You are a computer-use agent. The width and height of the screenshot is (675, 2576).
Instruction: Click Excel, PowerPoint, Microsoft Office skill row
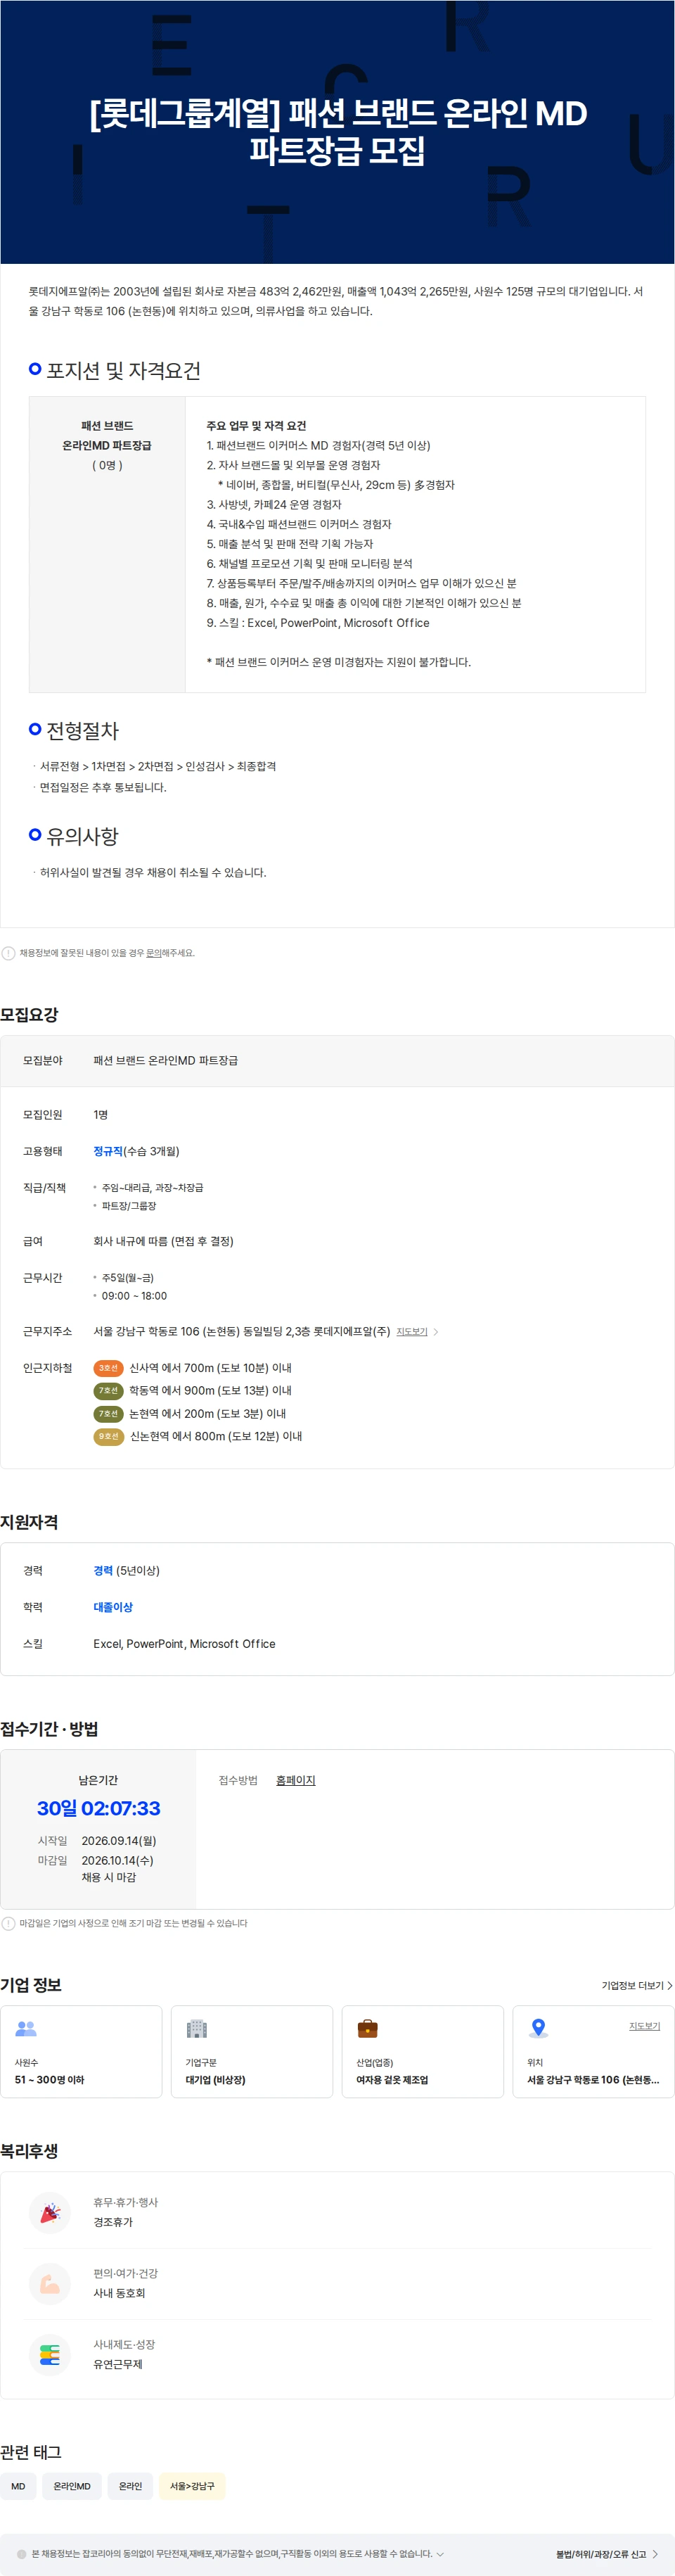[184, 1644]
